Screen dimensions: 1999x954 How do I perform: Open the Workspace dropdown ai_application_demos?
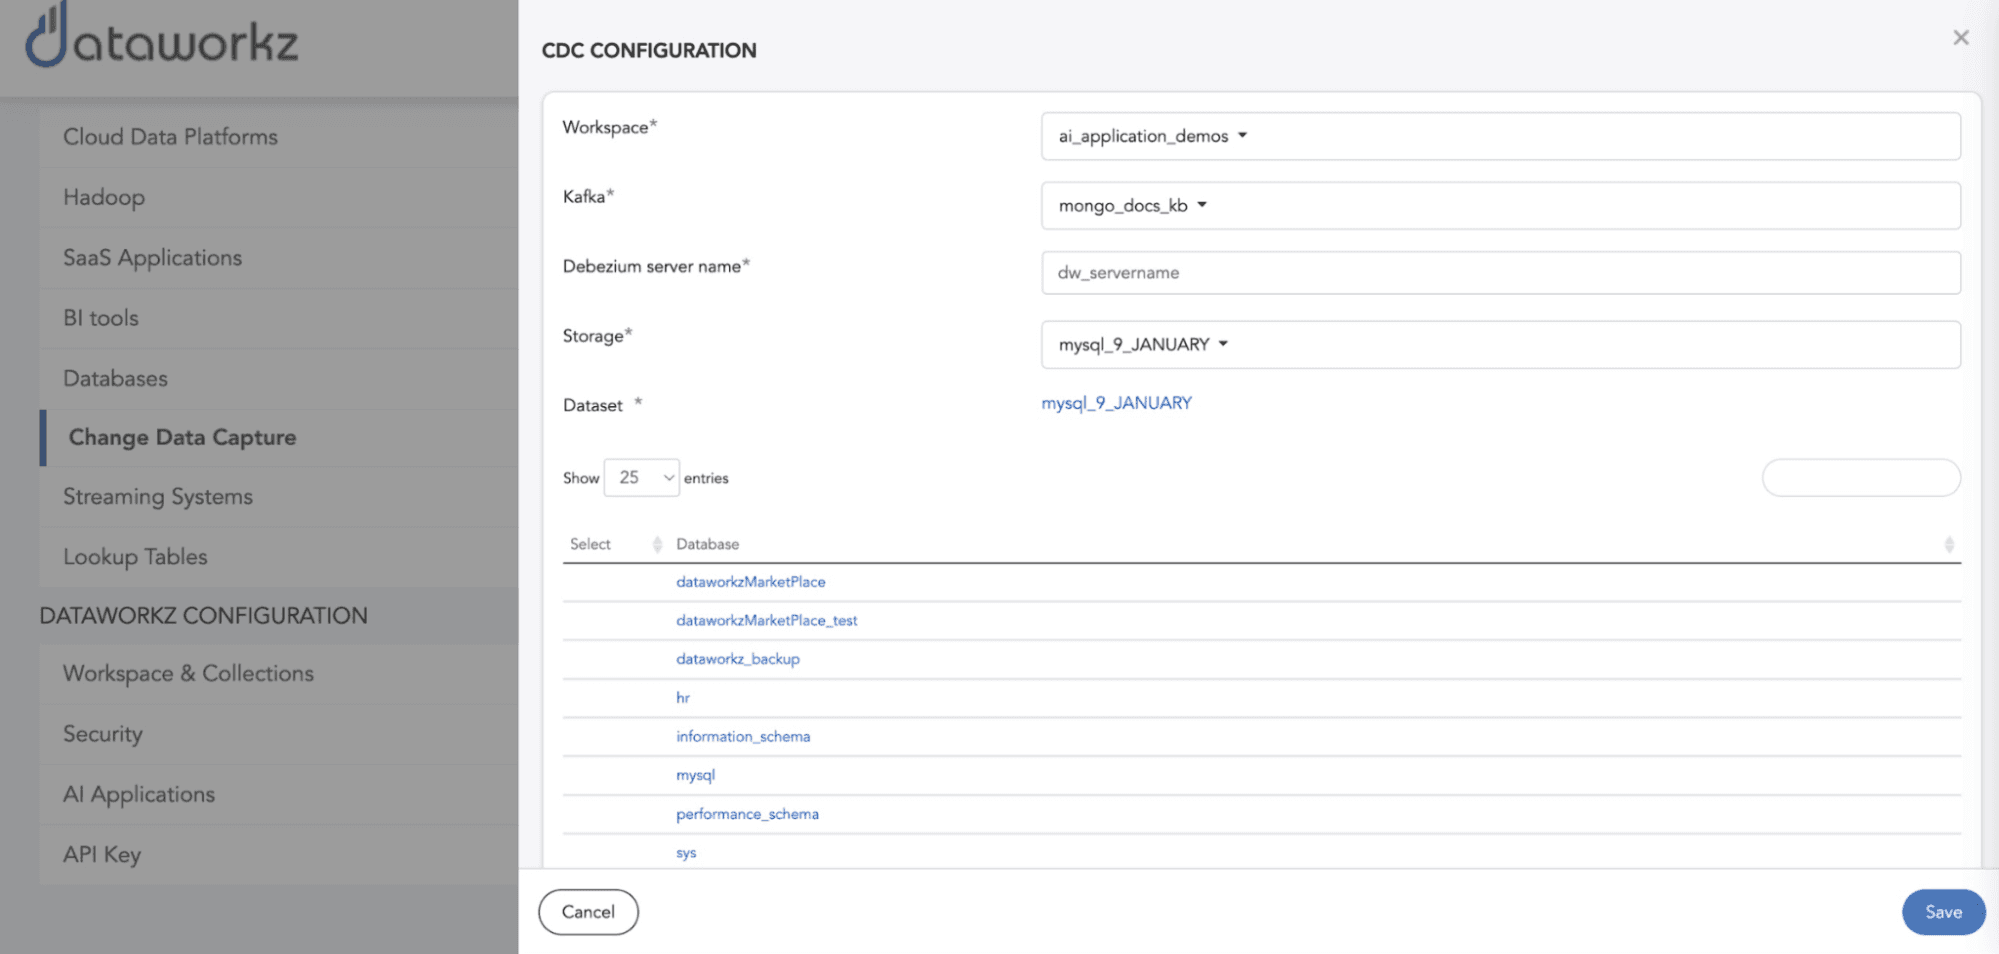(x=1153, y=136)
